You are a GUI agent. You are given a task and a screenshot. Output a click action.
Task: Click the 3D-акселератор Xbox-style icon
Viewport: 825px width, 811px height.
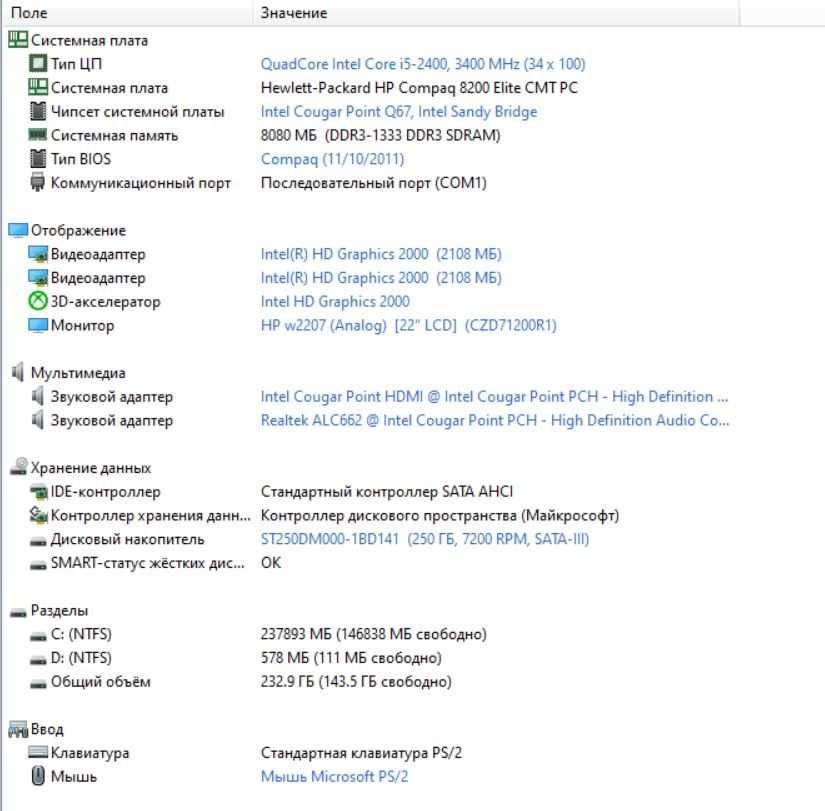coord(38,301)
